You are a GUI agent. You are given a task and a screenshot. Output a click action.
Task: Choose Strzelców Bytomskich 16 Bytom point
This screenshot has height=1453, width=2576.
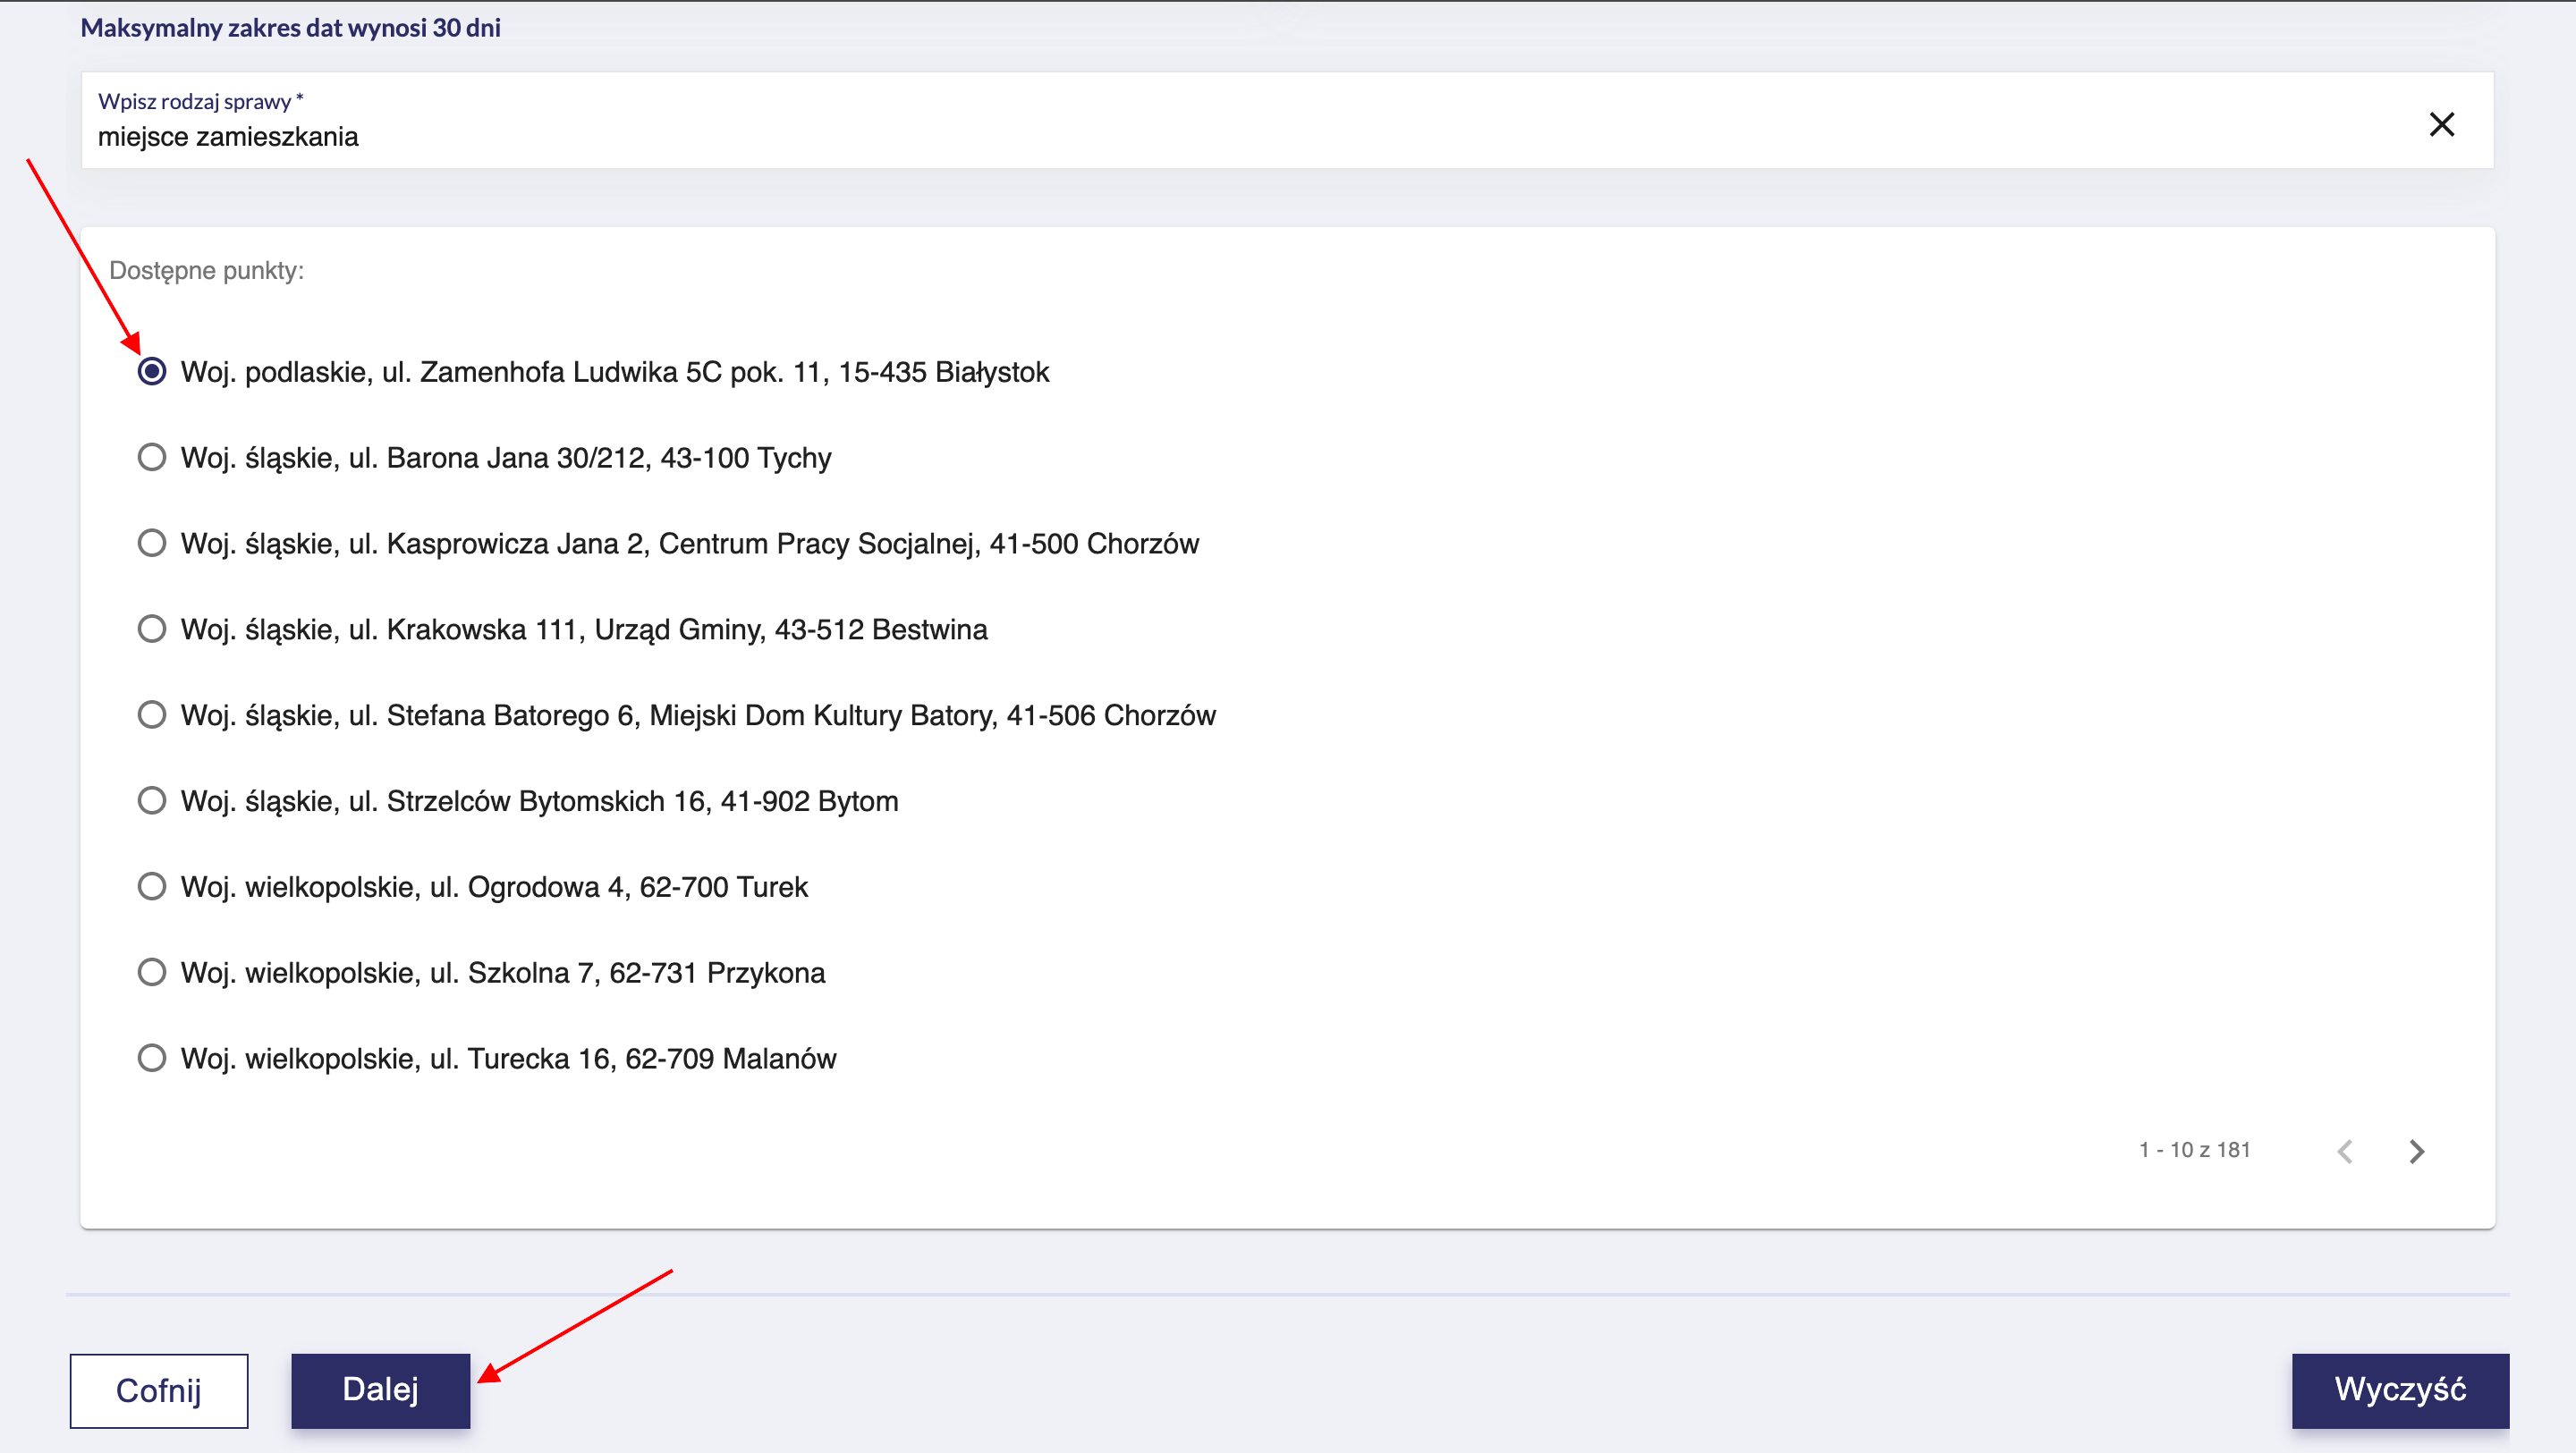point(152,801)
